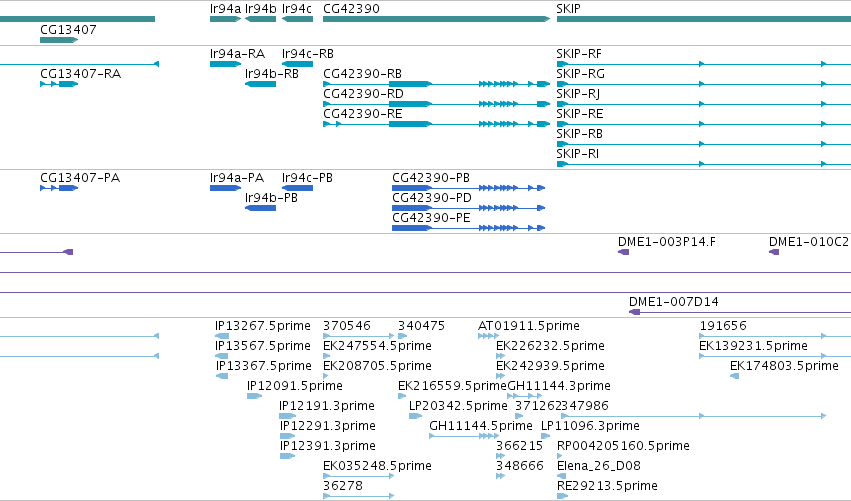Click EST IP12391.3prime
The image size is (851, 501).
(x=328, y=447)
